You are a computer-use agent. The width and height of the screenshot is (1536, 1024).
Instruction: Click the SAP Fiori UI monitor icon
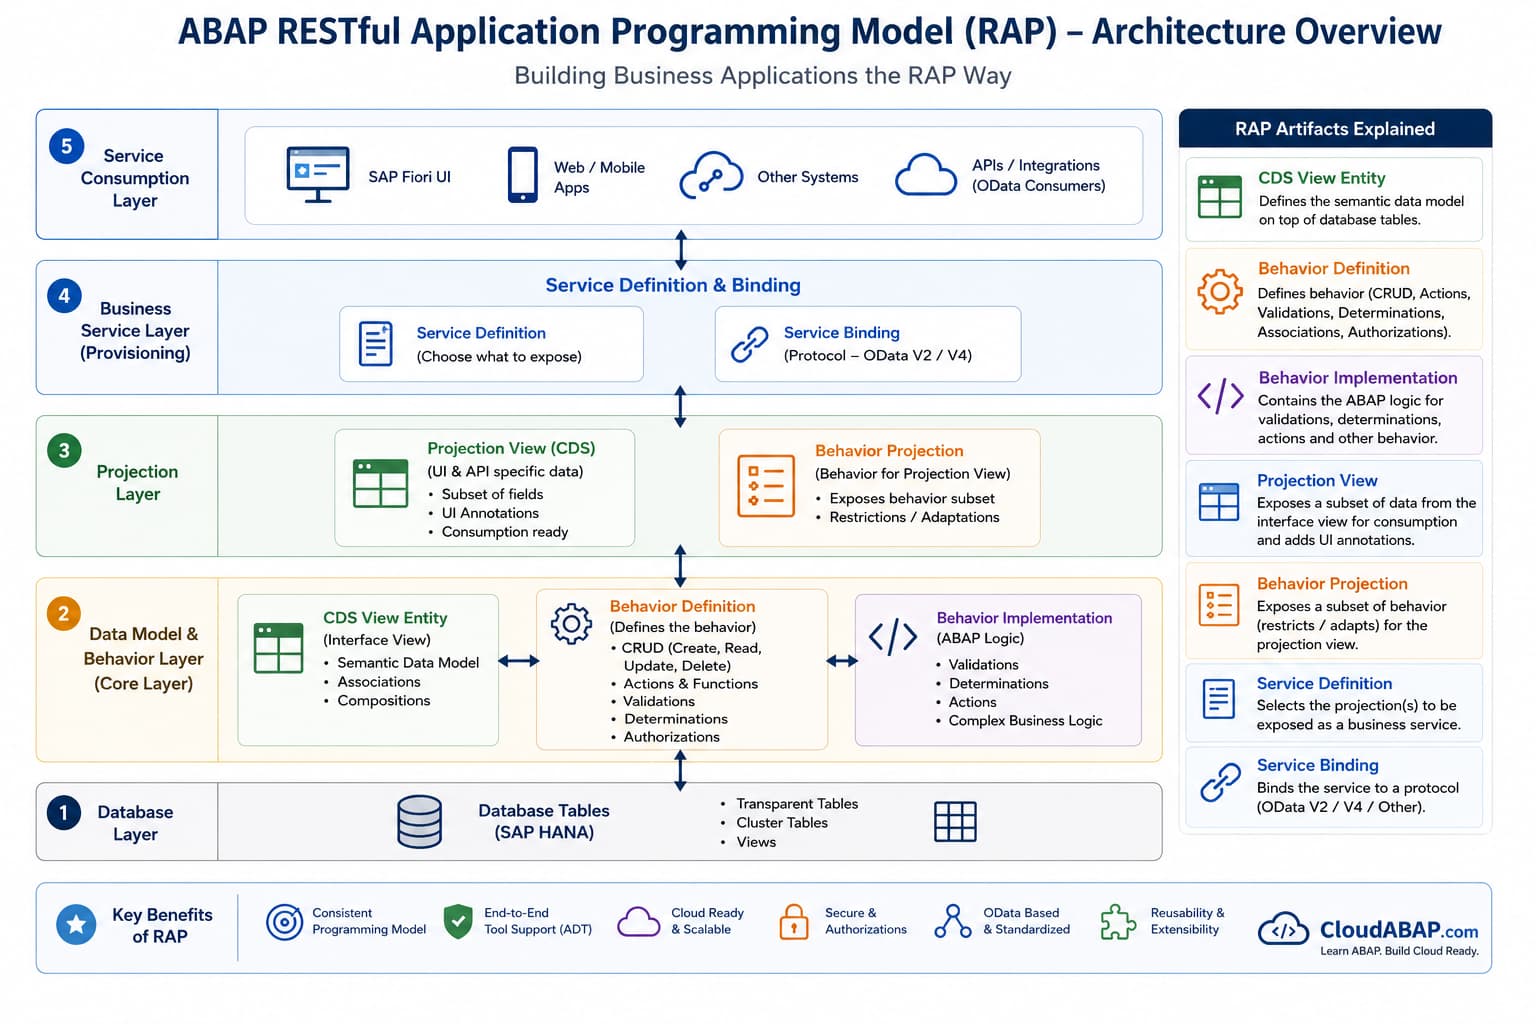click(x=318, y=175)
